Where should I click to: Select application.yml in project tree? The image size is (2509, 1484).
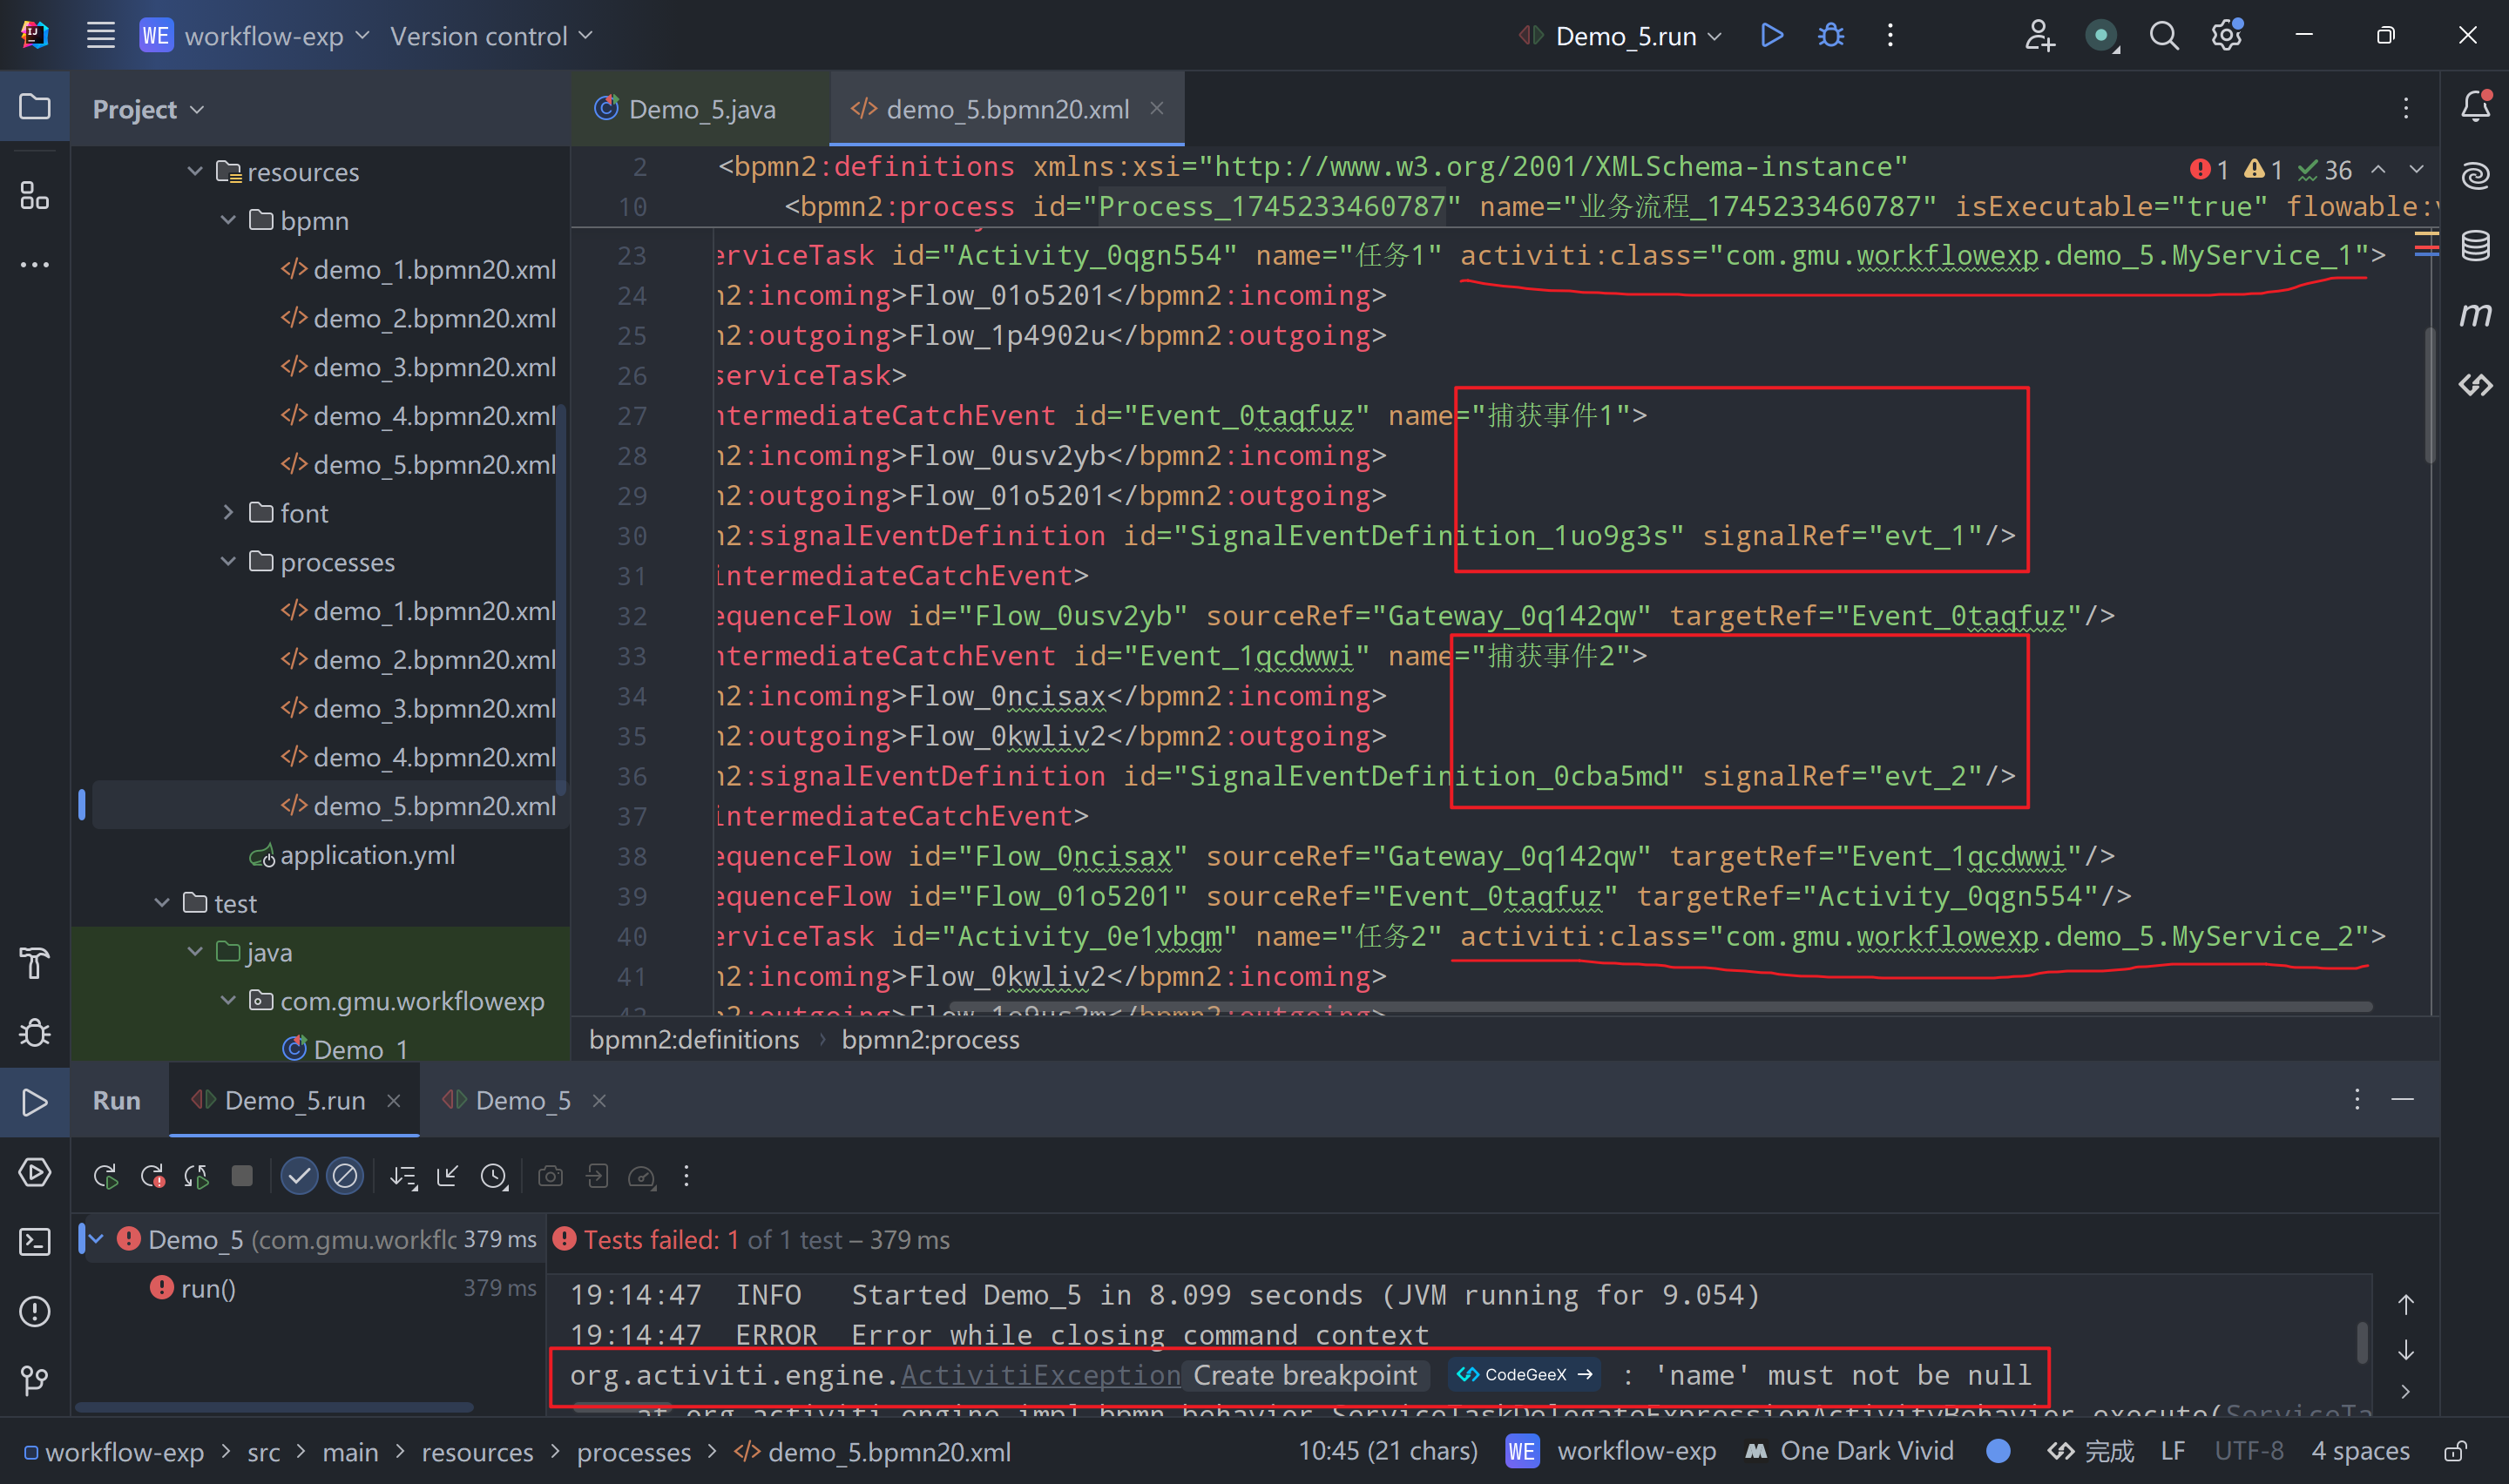pyautogui.click(x=351, y=855)
